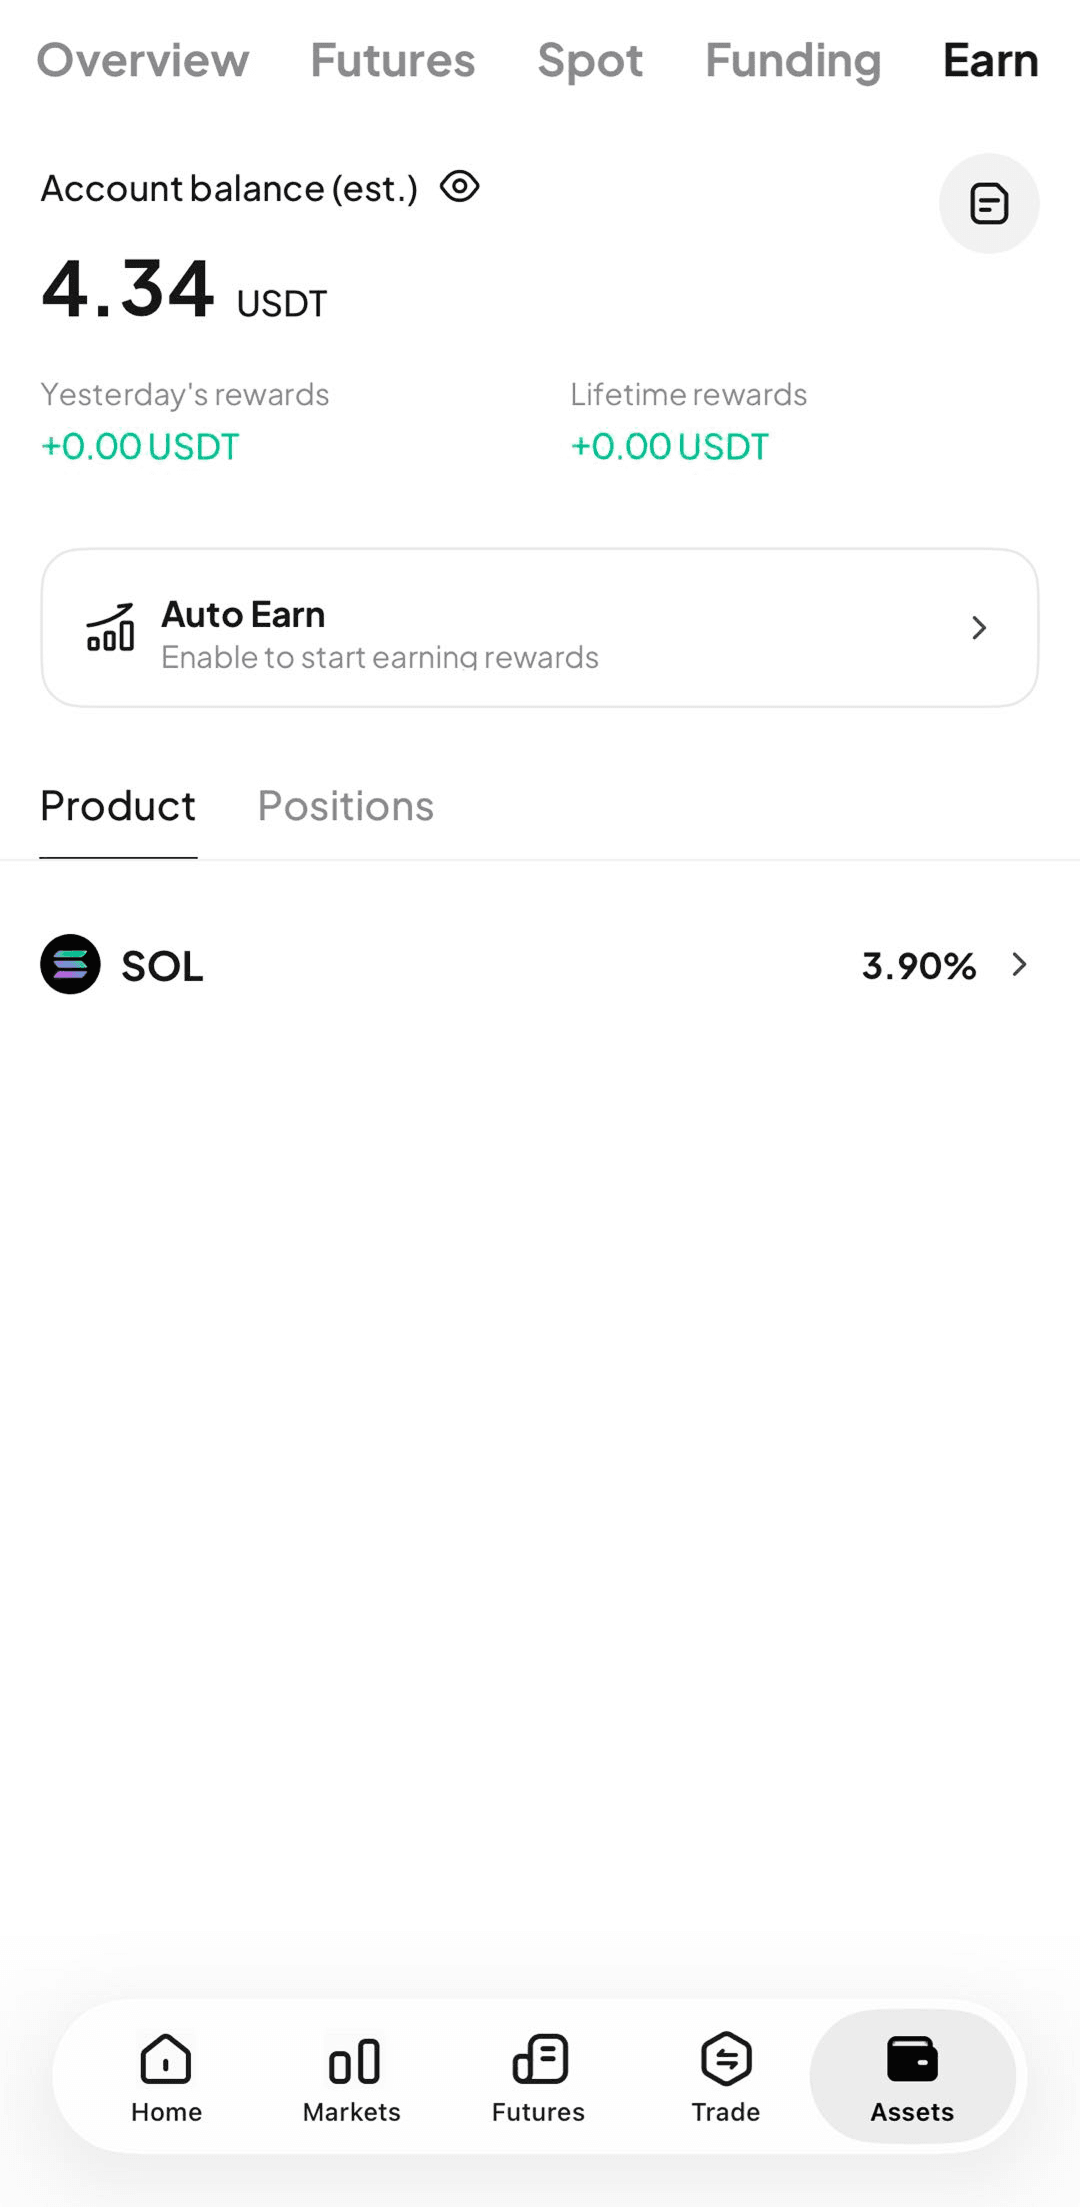Select the top Futures tab

point(392,60)
